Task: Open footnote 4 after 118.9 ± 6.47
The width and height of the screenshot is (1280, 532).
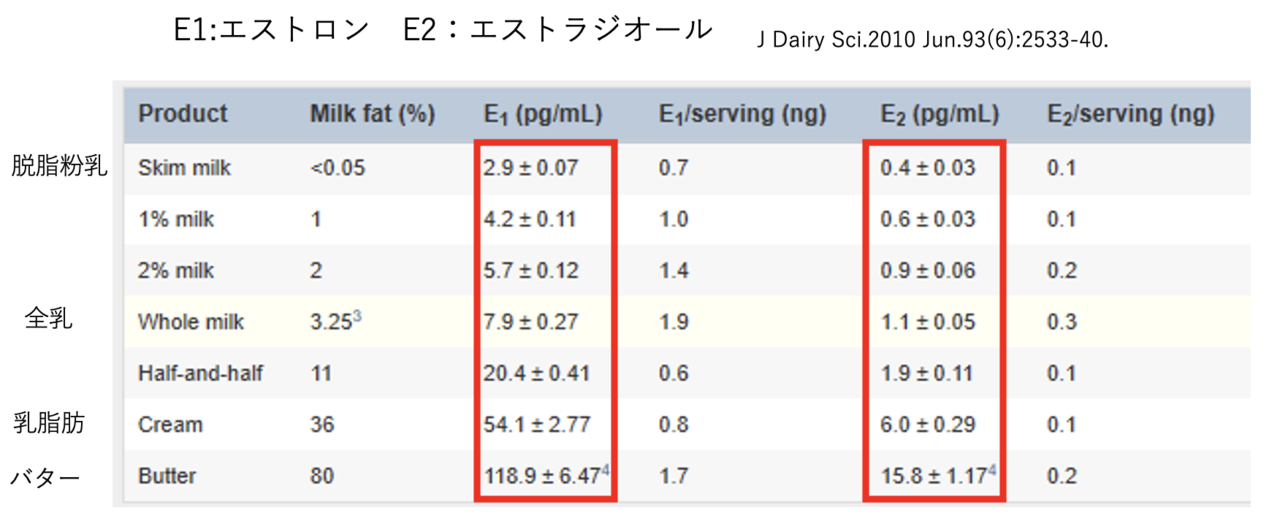Action: tap(604, 471)
